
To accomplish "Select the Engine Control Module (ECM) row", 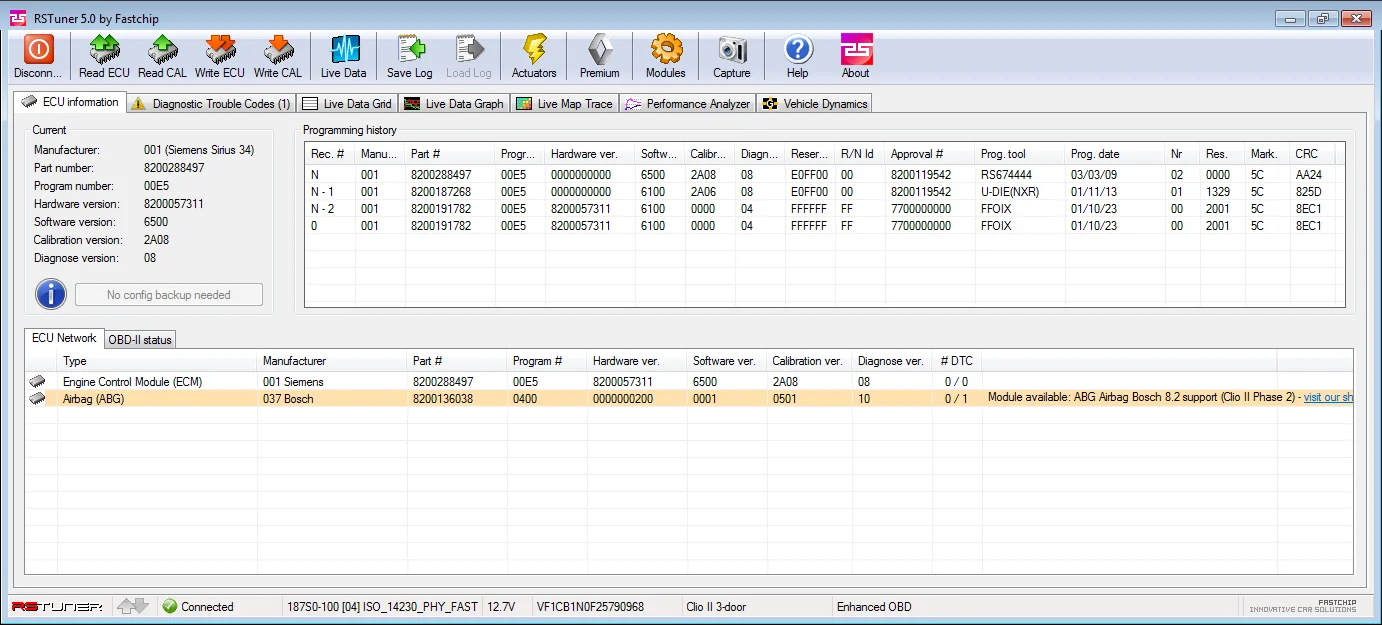I will pyautogui.click(x=689, y=382).
